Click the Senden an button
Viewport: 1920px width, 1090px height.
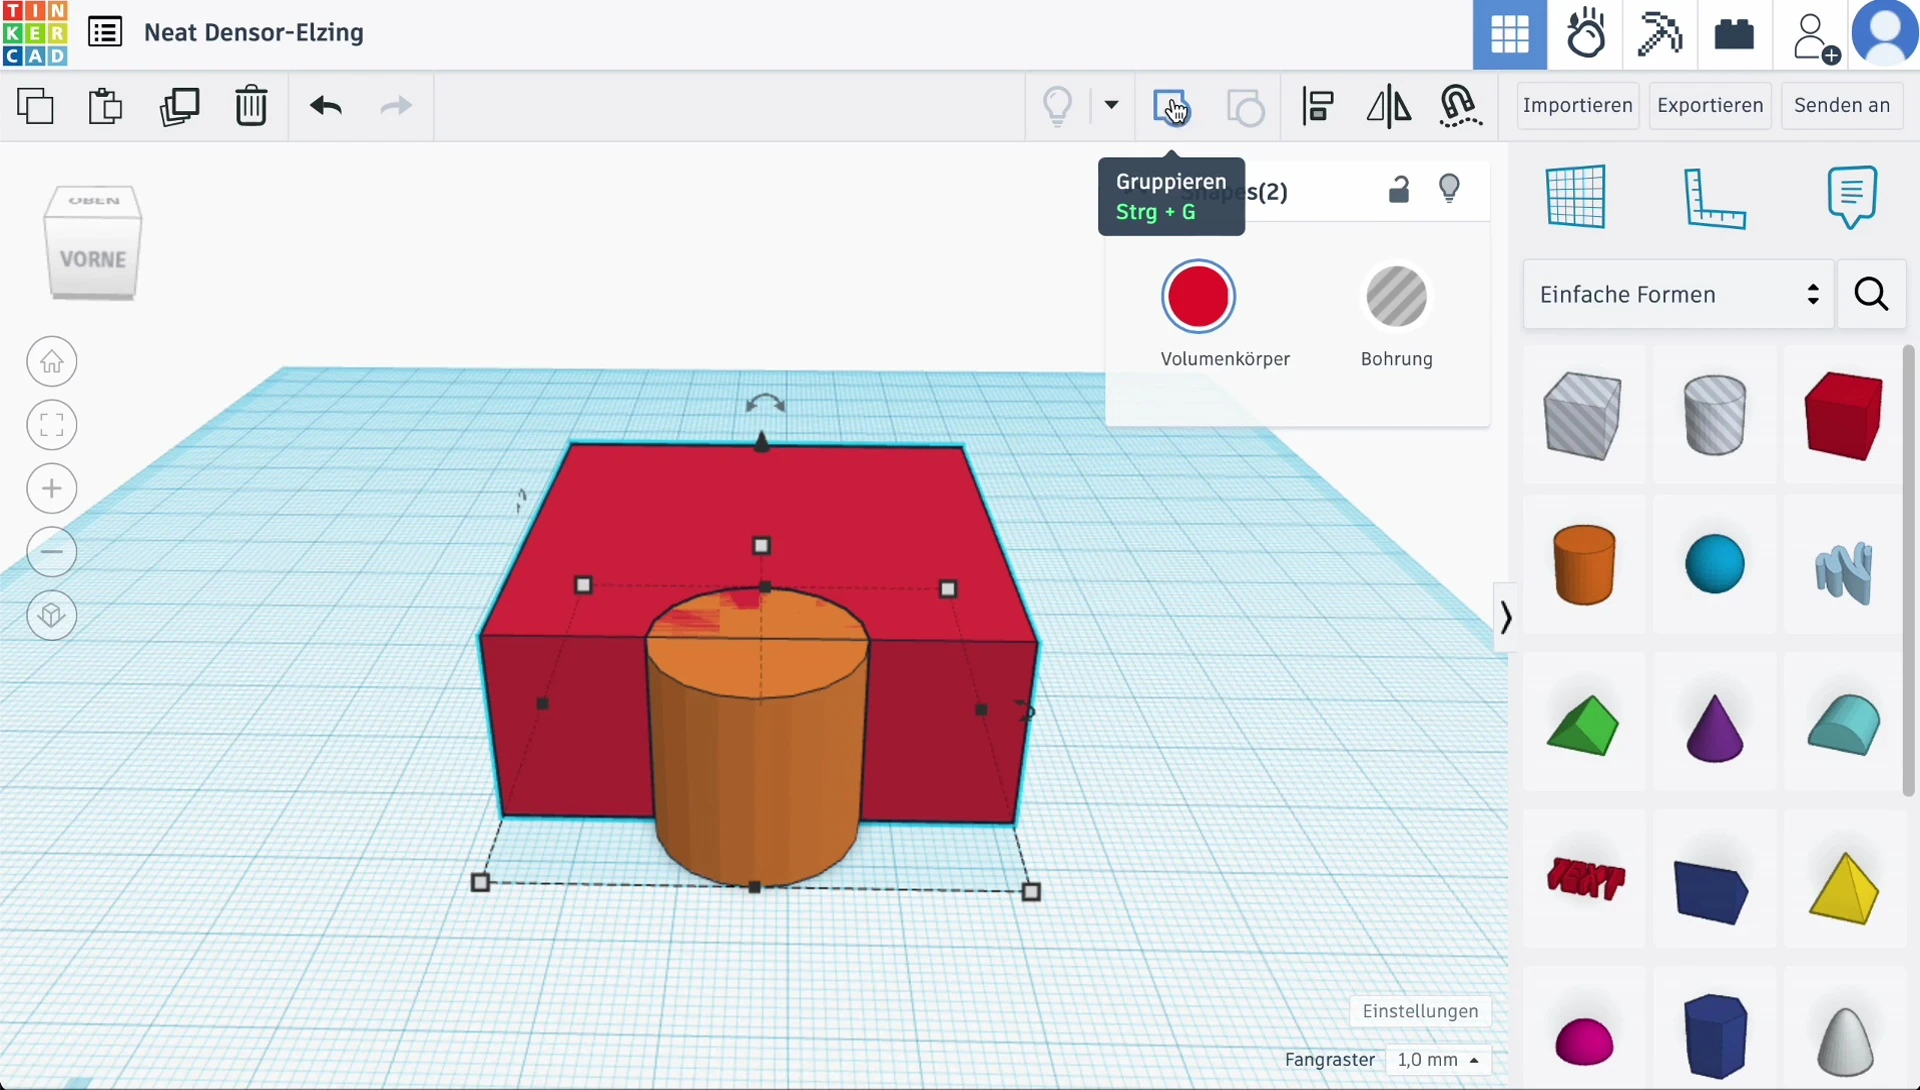click(x=1842, y=105)
